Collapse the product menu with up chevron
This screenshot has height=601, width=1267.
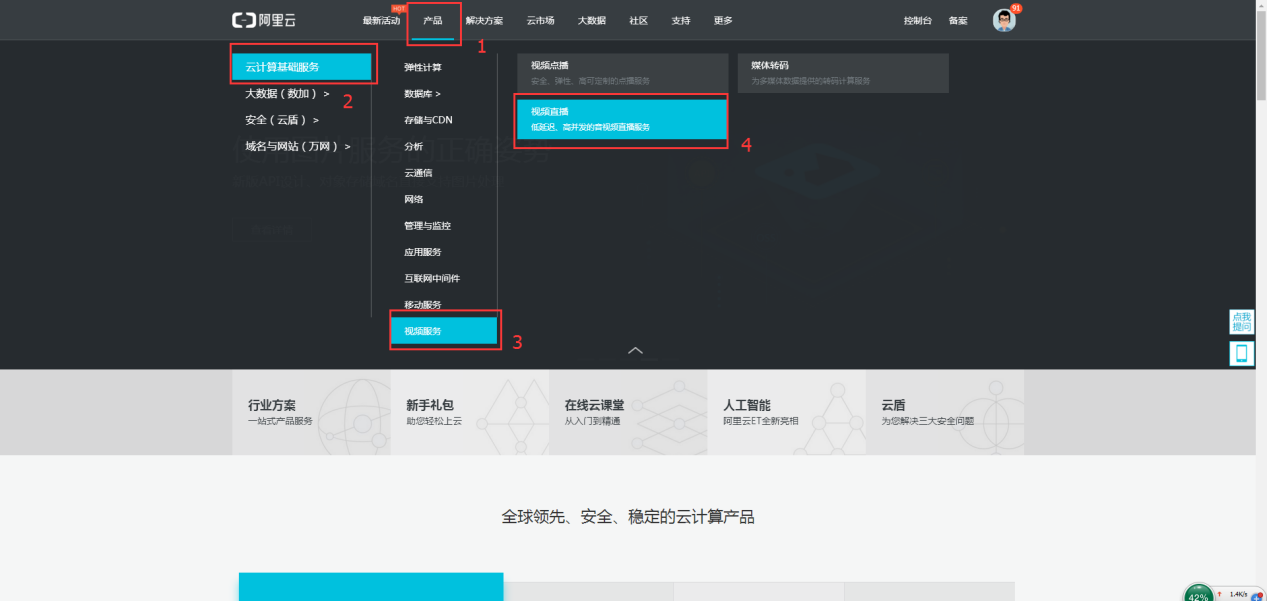click(x=635, y=351)
